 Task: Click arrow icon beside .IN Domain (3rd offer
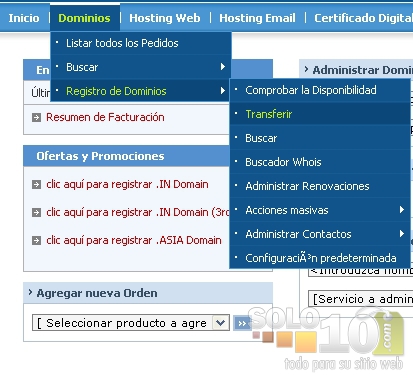pos(36,213)
